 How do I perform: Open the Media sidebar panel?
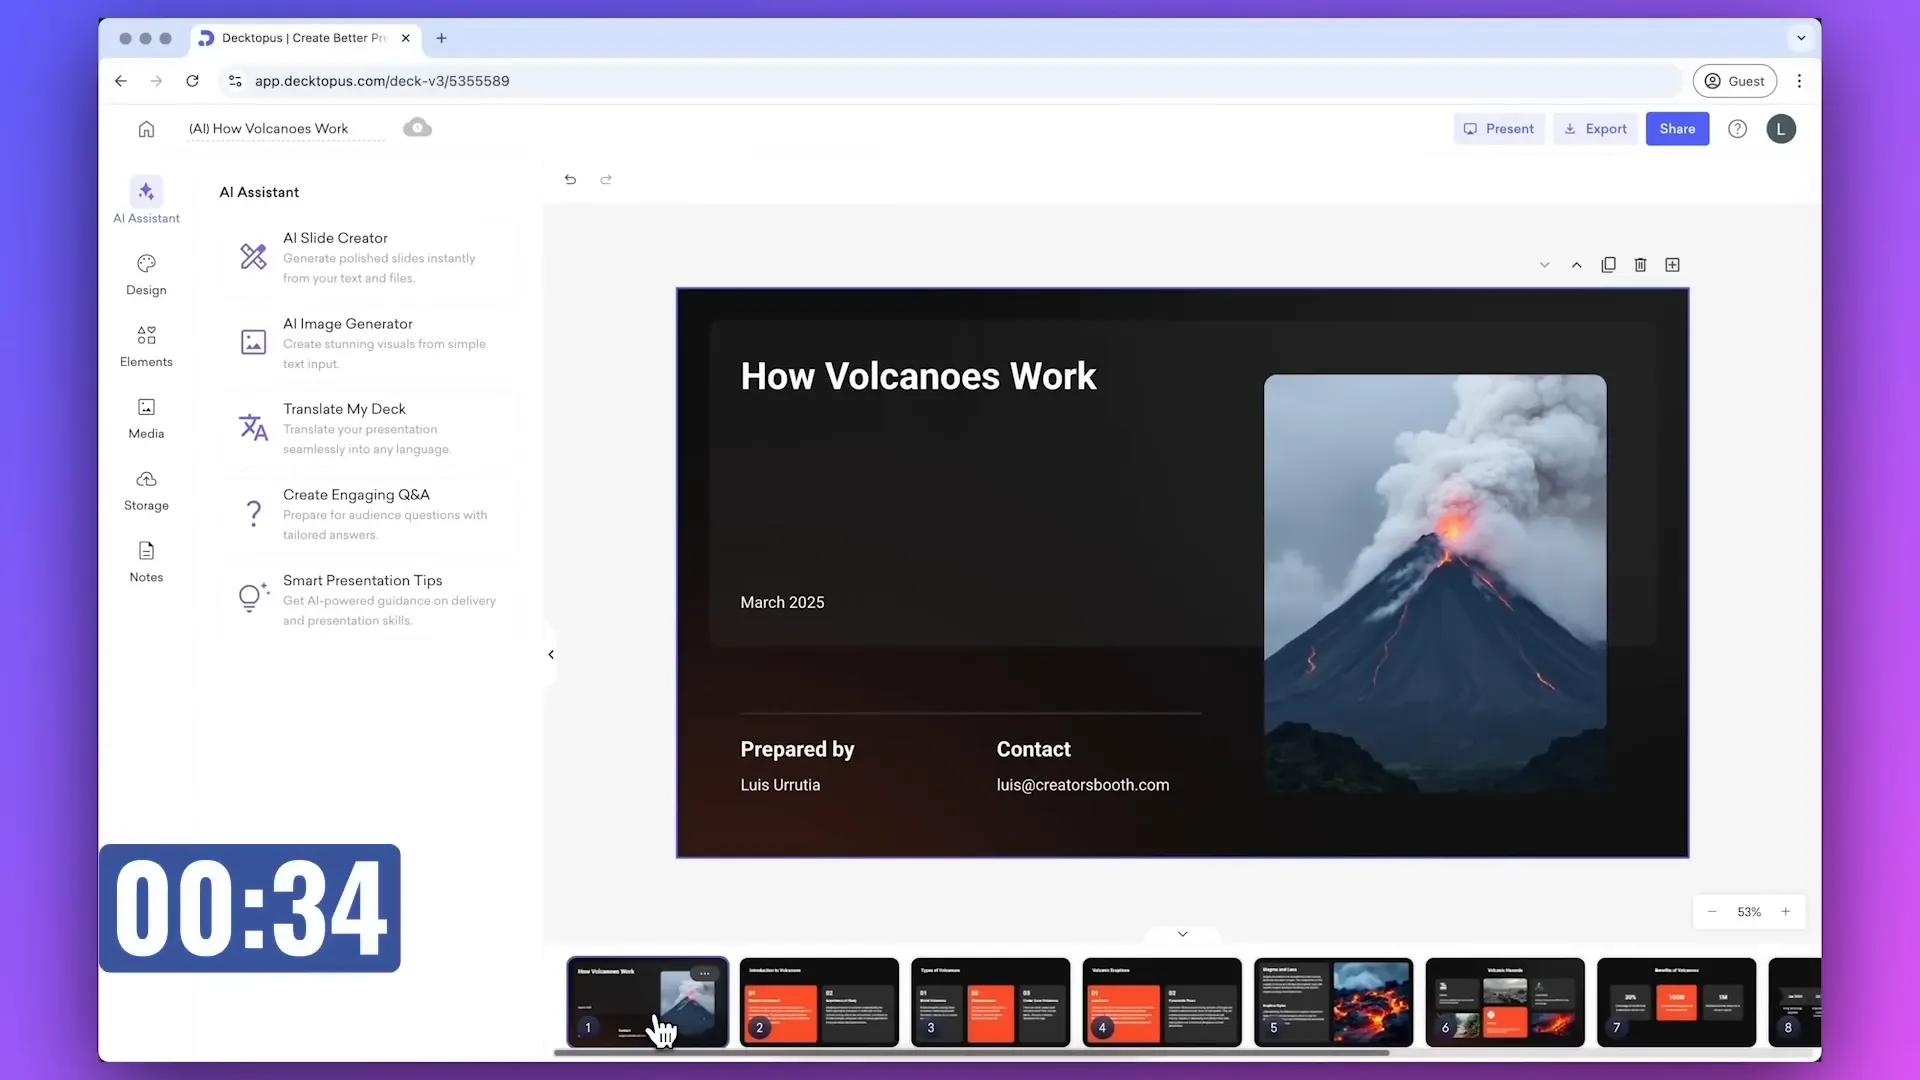[146, 418]
